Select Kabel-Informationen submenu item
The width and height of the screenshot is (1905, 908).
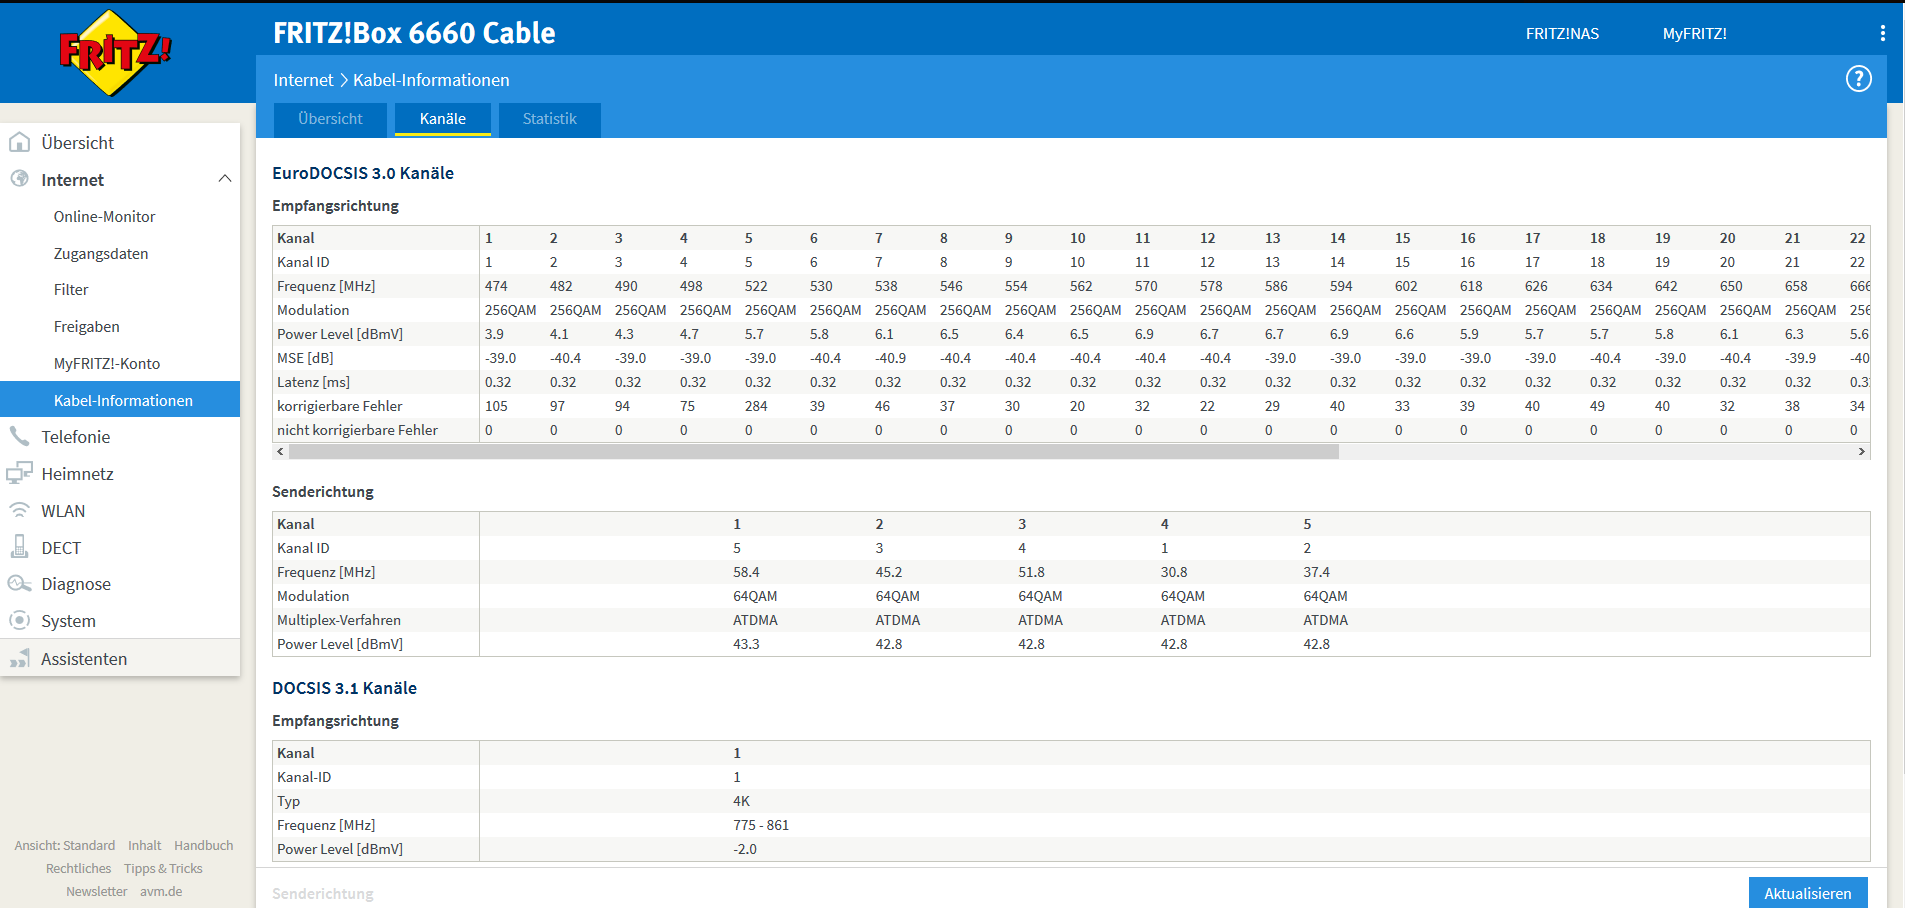pyautogui.click(x=120, y=400)
